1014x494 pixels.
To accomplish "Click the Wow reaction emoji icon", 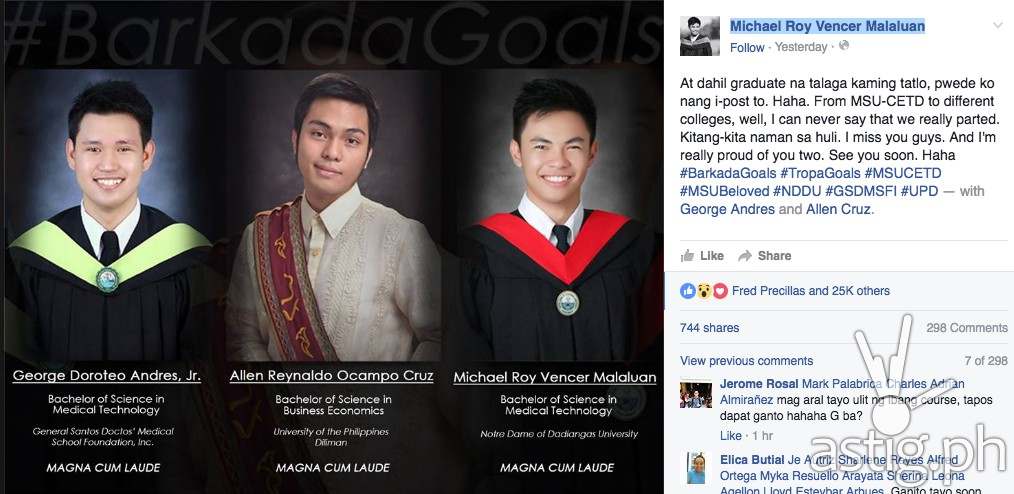I will pyautogui.click(x=704, y=291).
